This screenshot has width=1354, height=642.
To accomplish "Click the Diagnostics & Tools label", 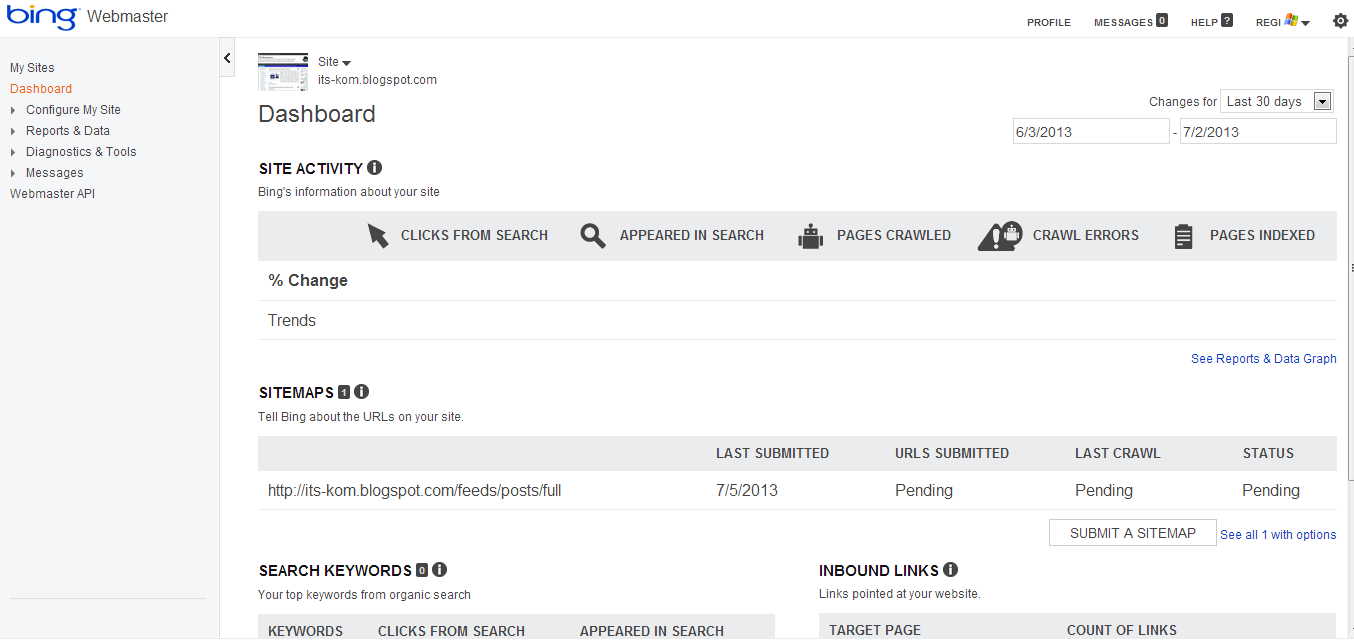I will pyautogui.click(x=81, y=152).
